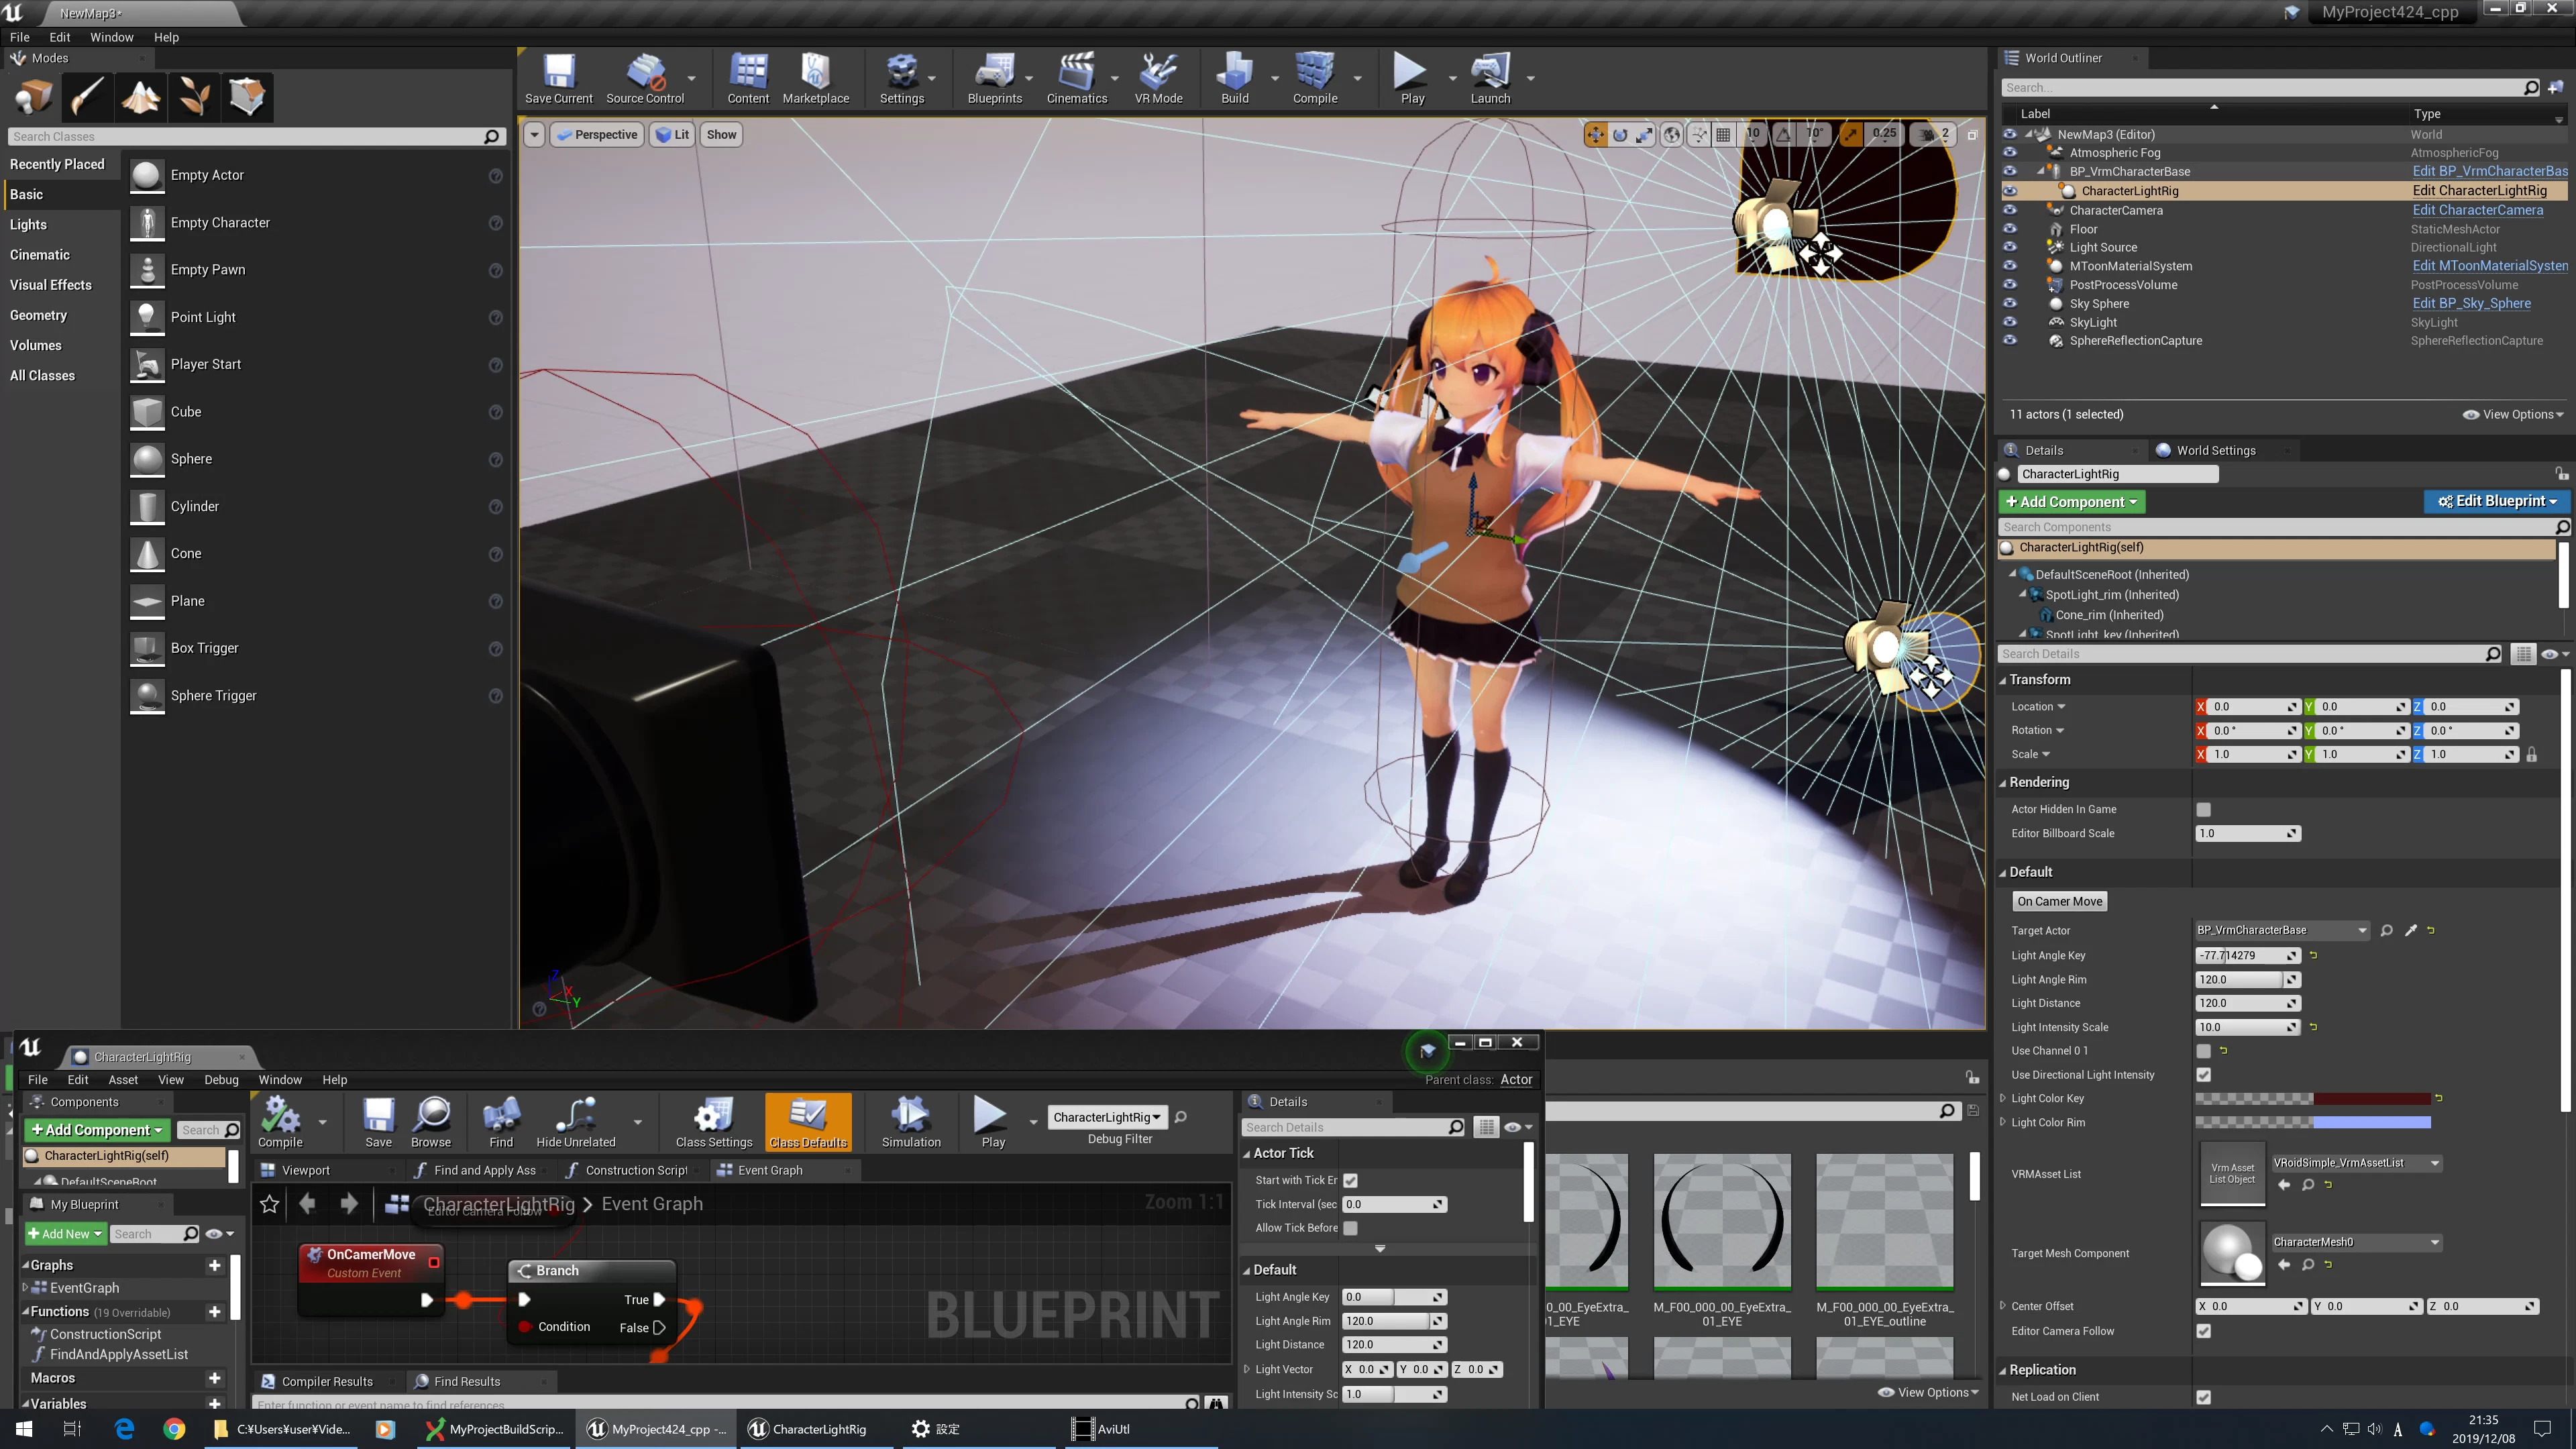2576x1449 pixels.
Task: Open Target Actor BP_VrmCharacterBase dropdown
Action: [x=2282, y=930]
